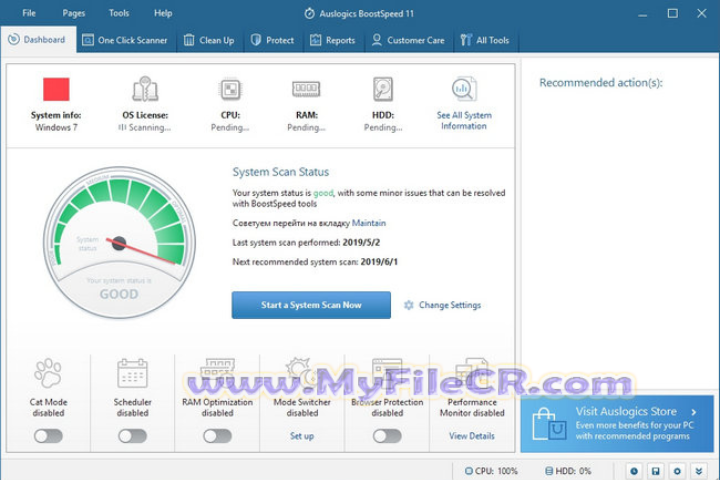Click the clock icon in status bar

(634, 471)
